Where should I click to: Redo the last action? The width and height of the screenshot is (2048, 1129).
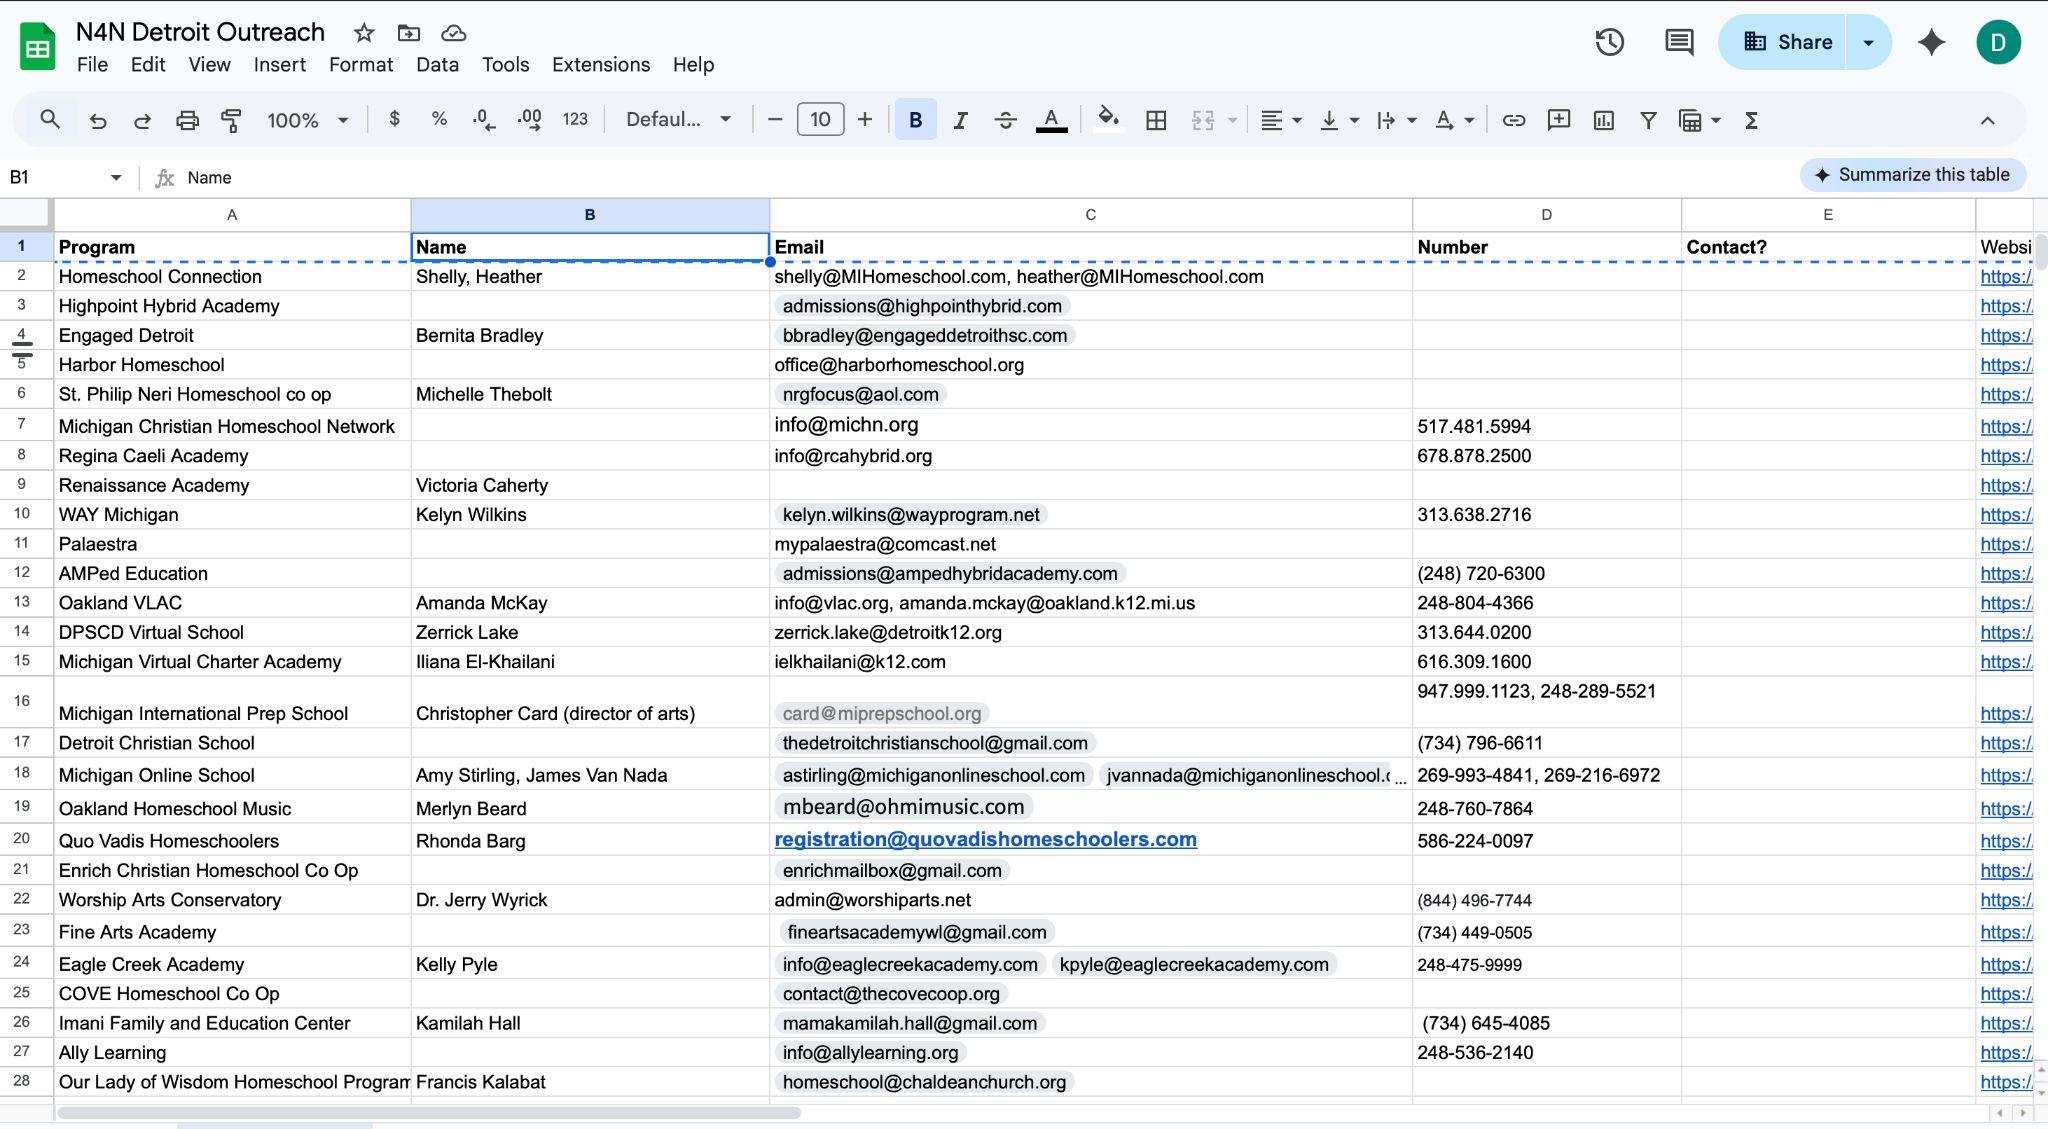(x=142, y=120)
